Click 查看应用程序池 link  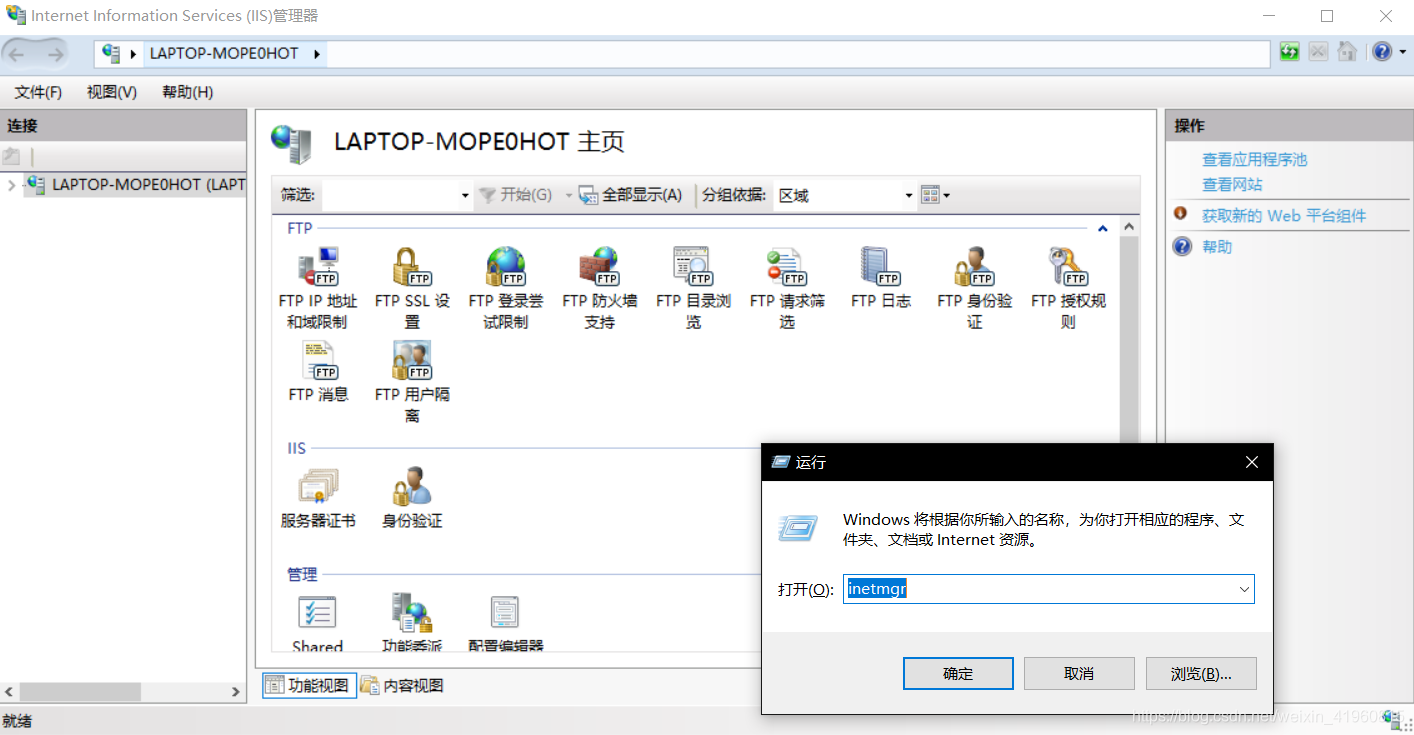point(1254,159)
